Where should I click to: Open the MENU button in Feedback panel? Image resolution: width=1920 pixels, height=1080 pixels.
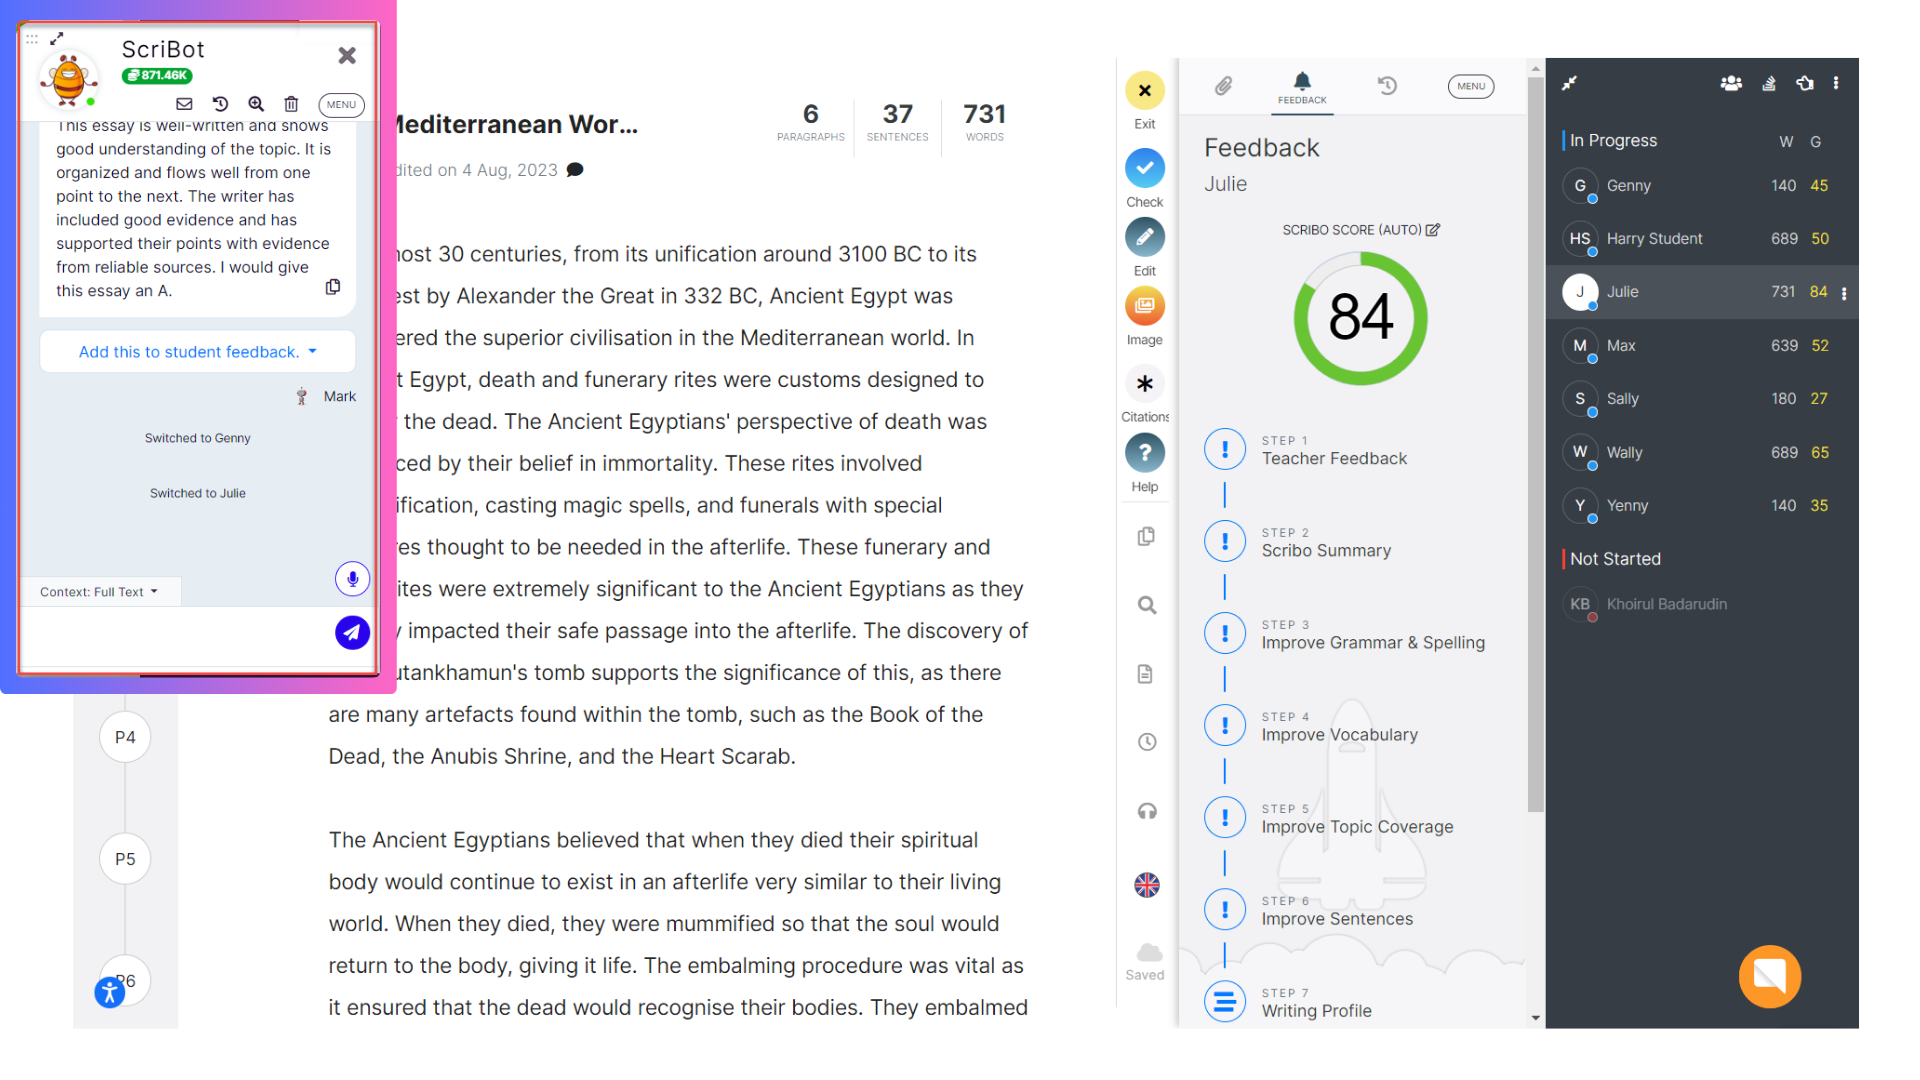tap(1470, 86)
